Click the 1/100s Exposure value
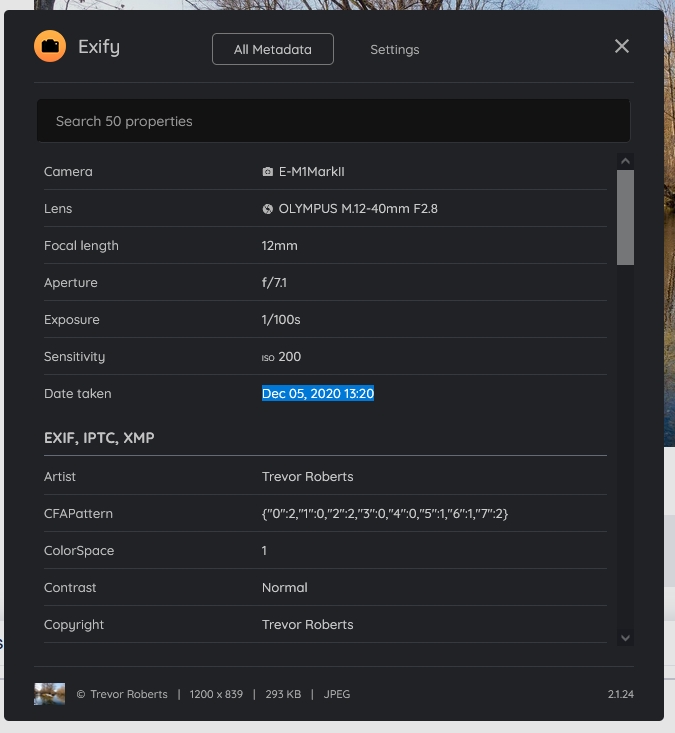 (281, 320)
